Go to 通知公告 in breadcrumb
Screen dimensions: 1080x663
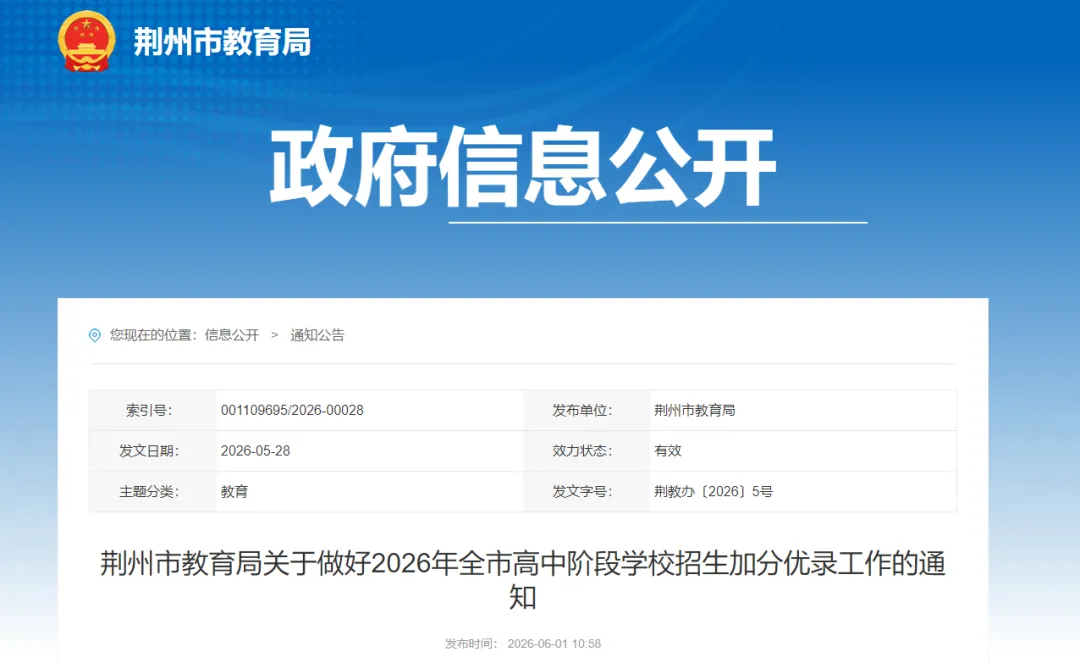(317, 335)
